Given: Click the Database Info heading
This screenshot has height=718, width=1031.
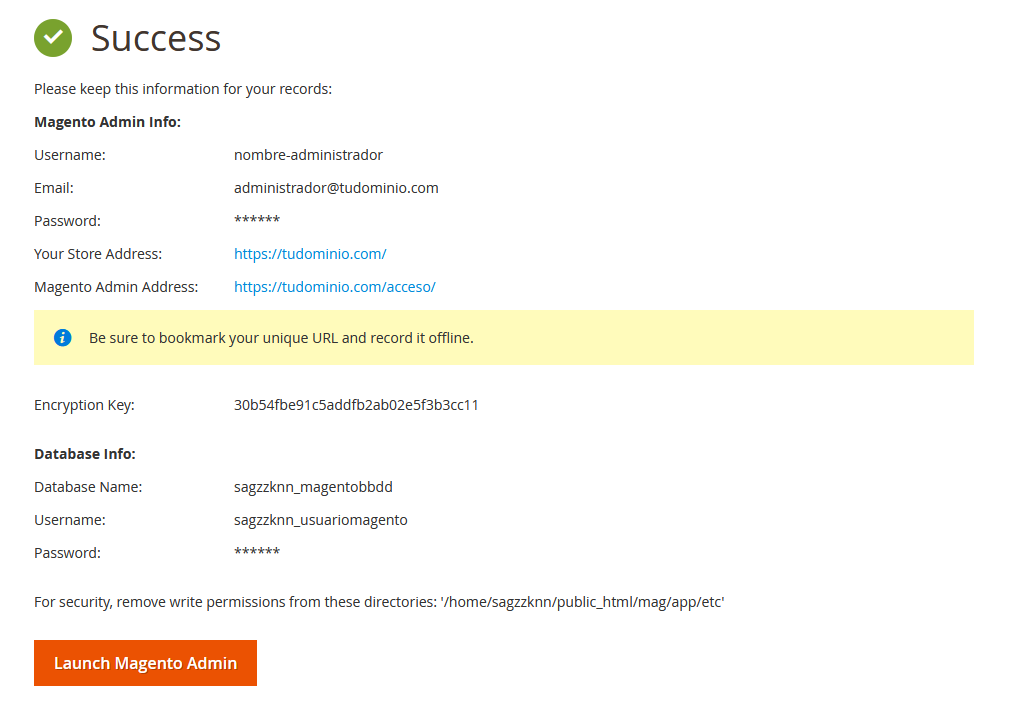Looking at the screenshot, I should (x=85, y=454).
